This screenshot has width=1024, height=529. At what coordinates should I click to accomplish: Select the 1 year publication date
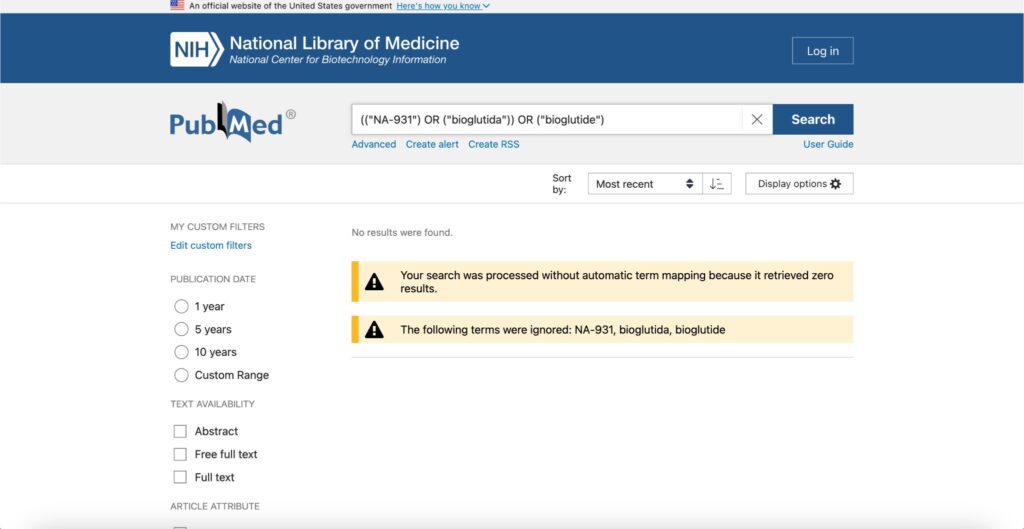[181, 306]
